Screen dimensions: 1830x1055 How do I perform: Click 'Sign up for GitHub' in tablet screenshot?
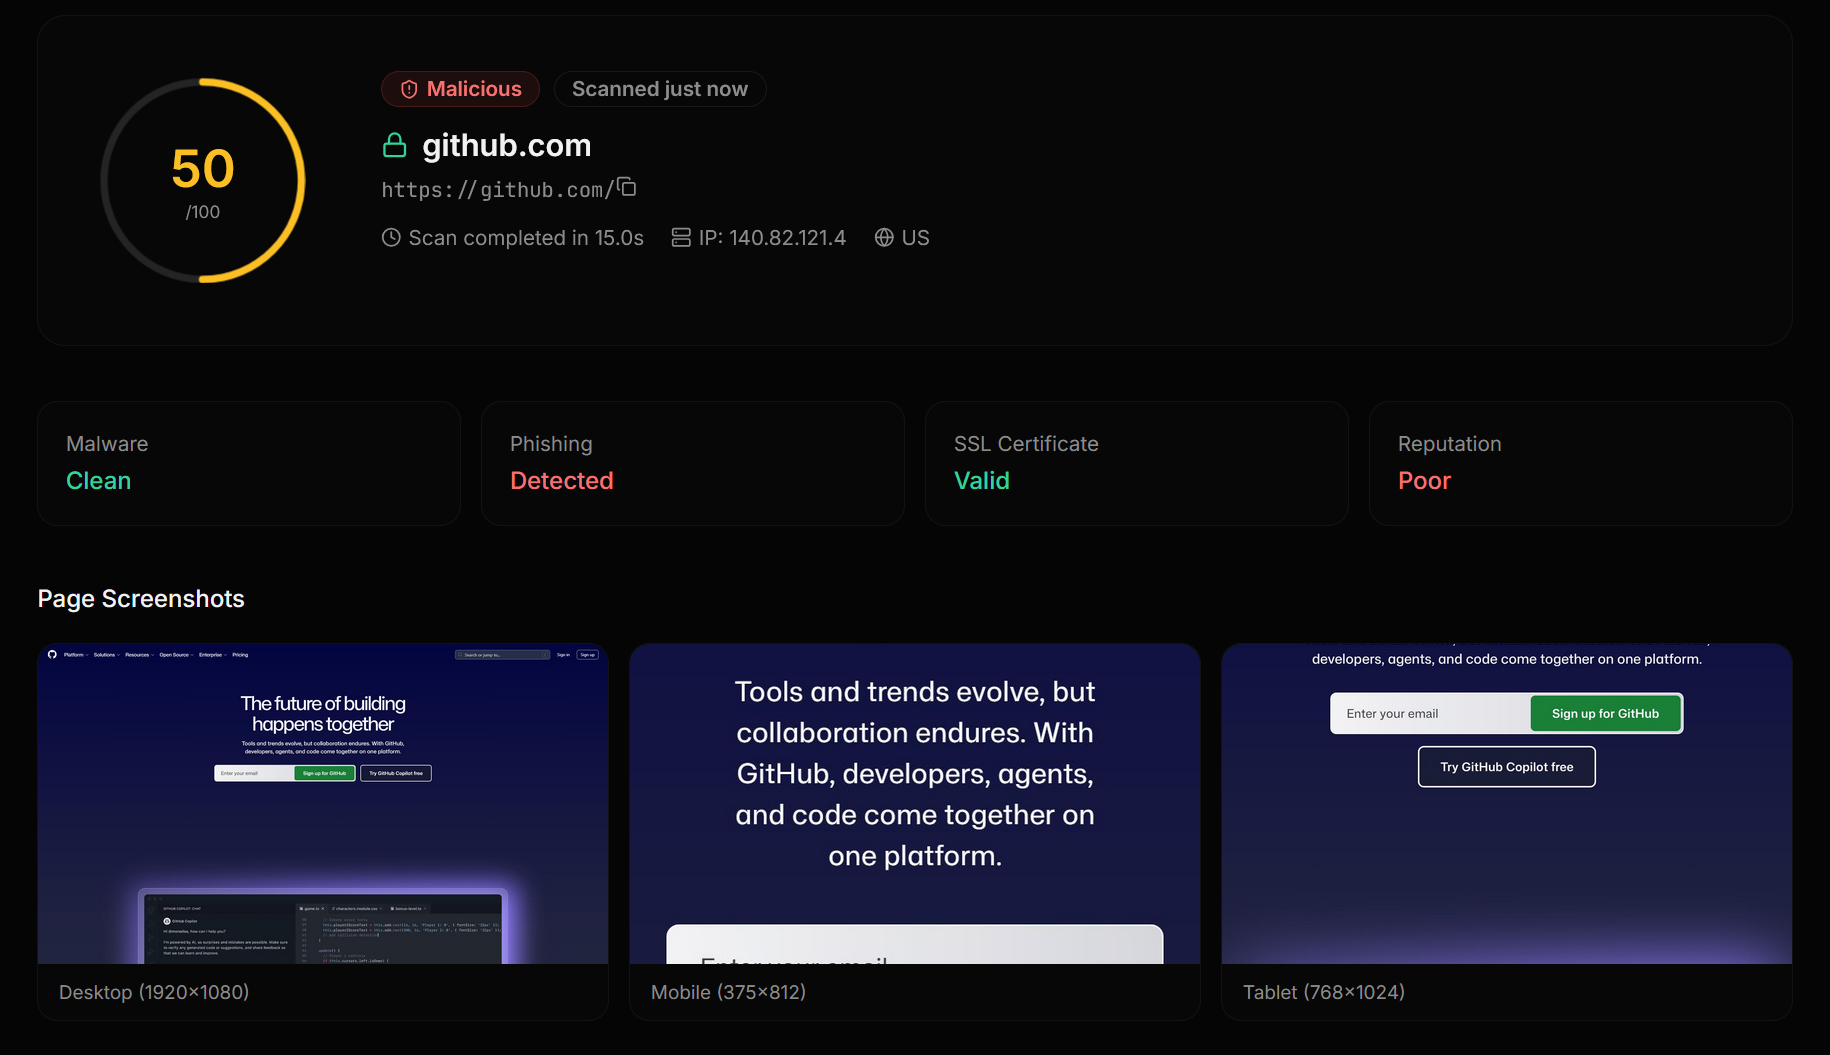1605,714
